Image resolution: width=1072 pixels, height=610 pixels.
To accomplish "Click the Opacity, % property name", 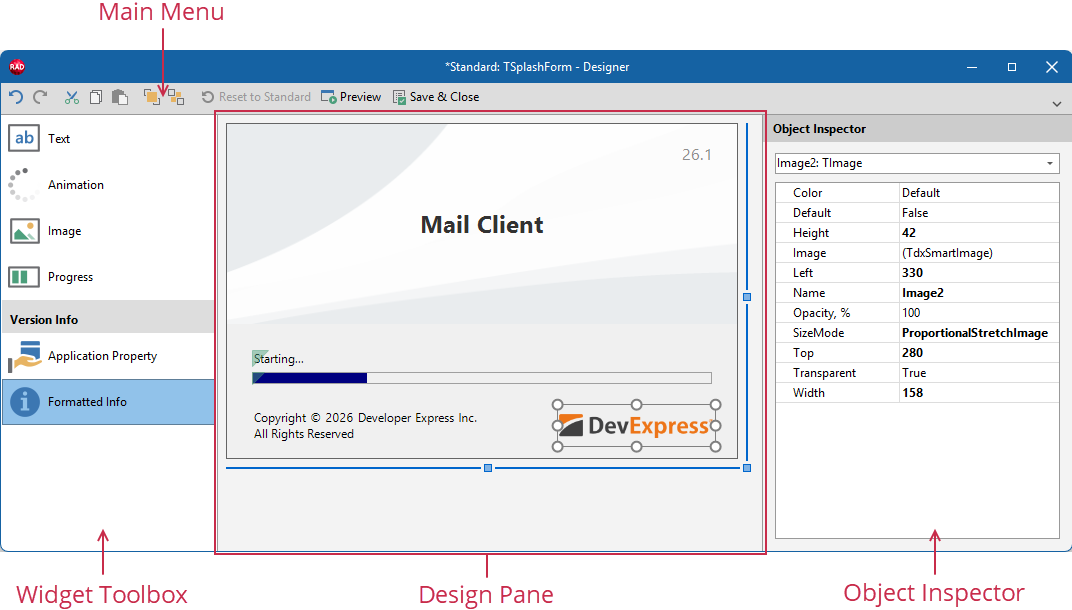I will coord(821,313).
